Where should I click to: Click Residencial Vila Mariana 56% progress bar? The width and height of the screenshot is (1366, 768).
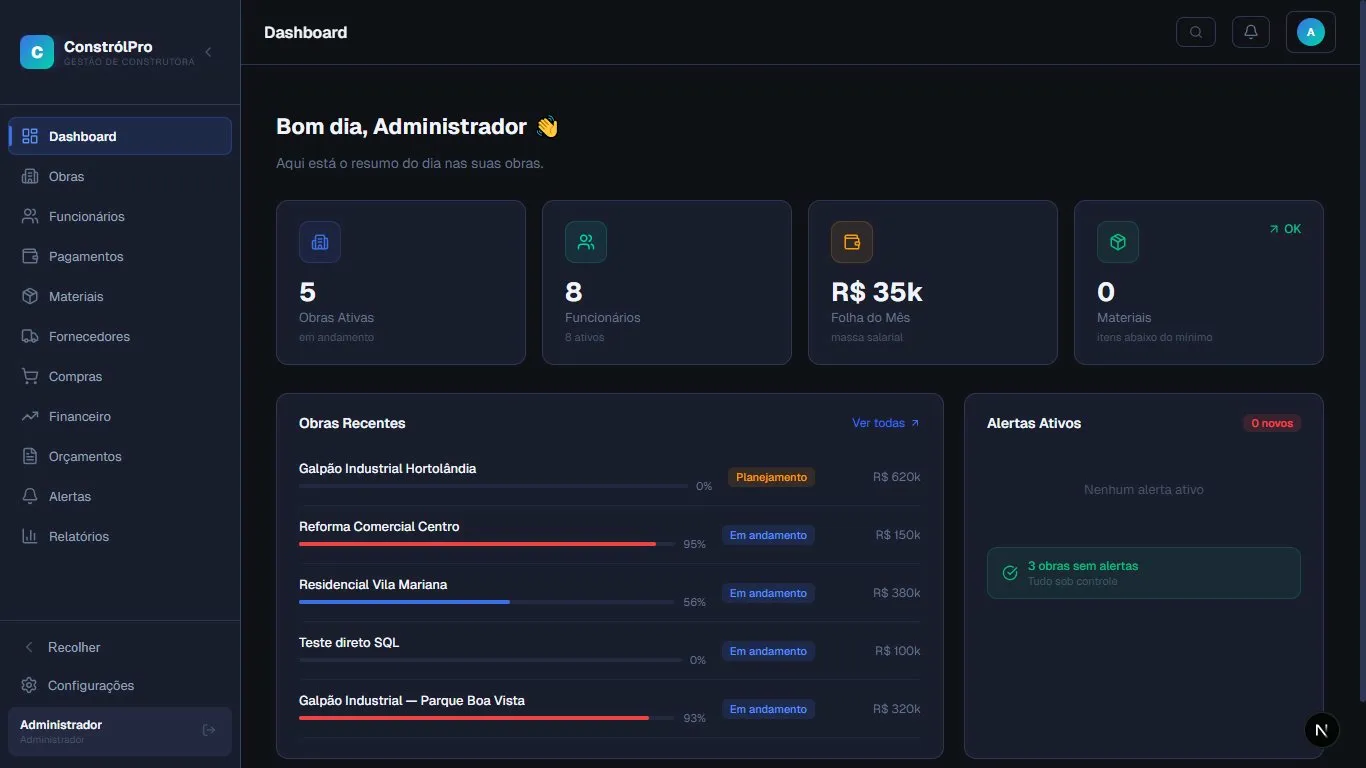tap(486, 602)
